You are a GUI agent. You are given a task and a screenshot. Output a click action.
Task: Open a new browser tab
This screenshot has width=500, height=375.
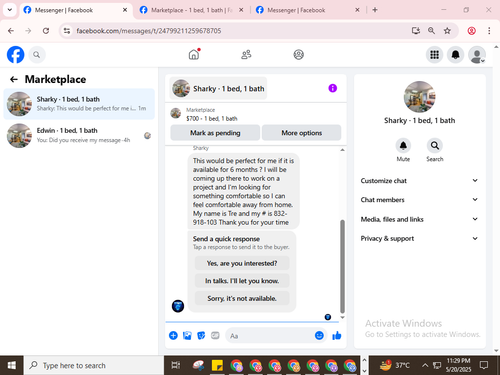(x=375, y=10)
